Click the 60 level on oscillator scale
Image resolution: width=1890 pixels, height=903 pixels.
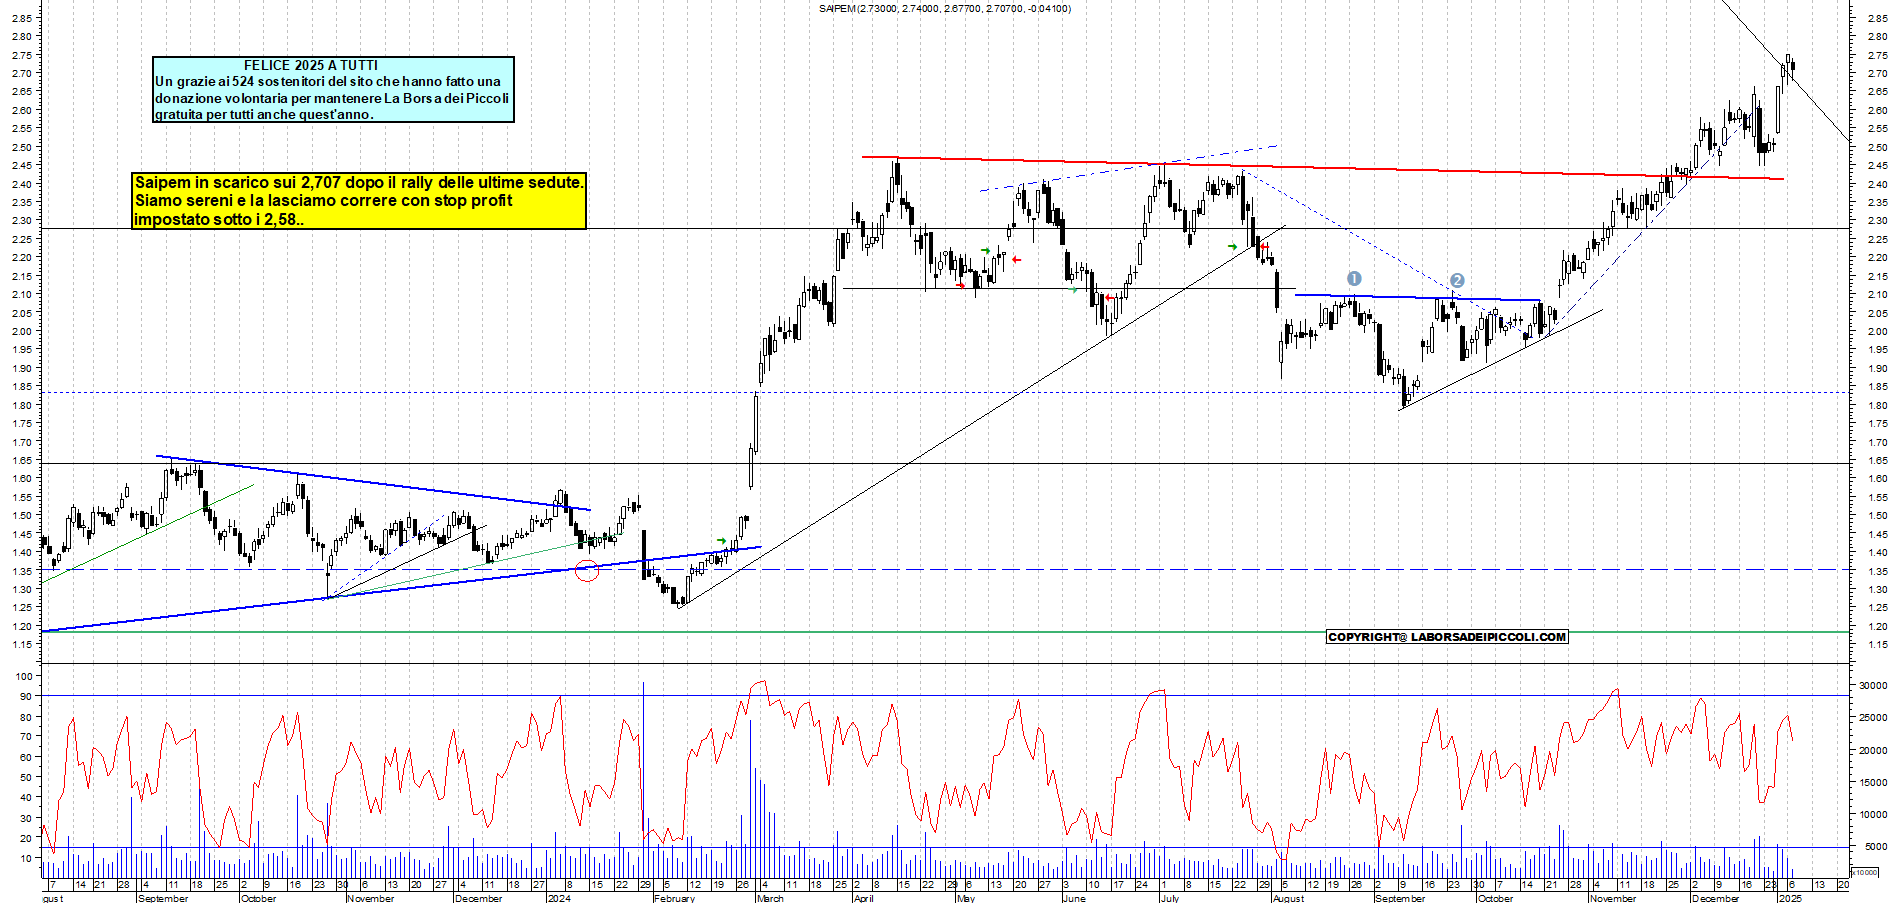click(26, 758)
